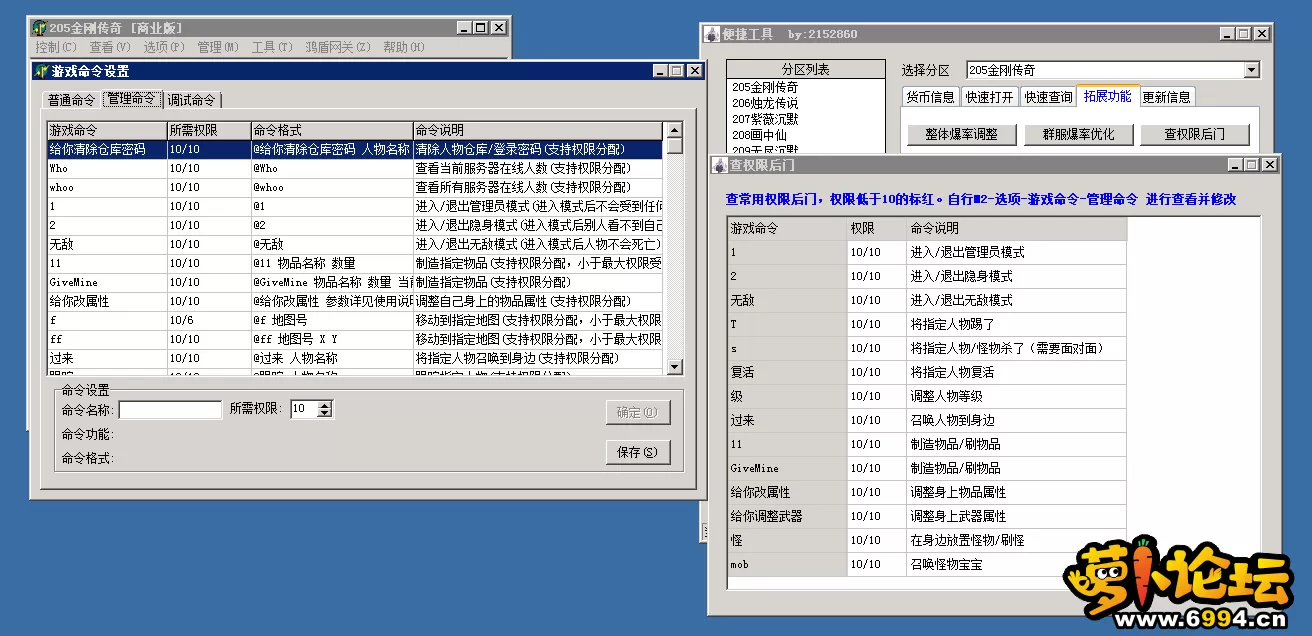Open the 更新信息 tab
The image size is (1312, 636).
[1167, 97]
